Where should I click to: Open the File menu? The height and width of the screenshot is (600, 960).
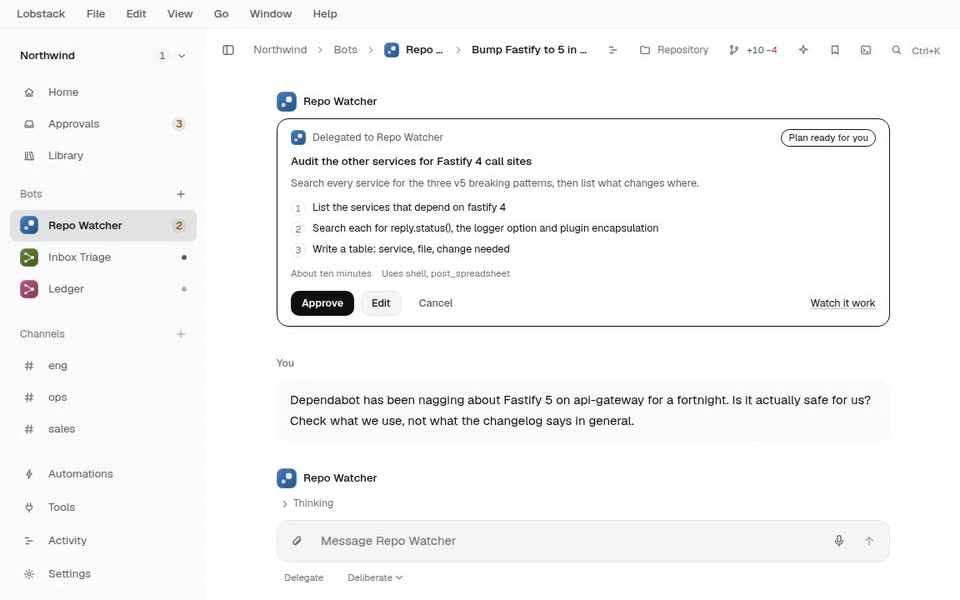pos(96,13)
